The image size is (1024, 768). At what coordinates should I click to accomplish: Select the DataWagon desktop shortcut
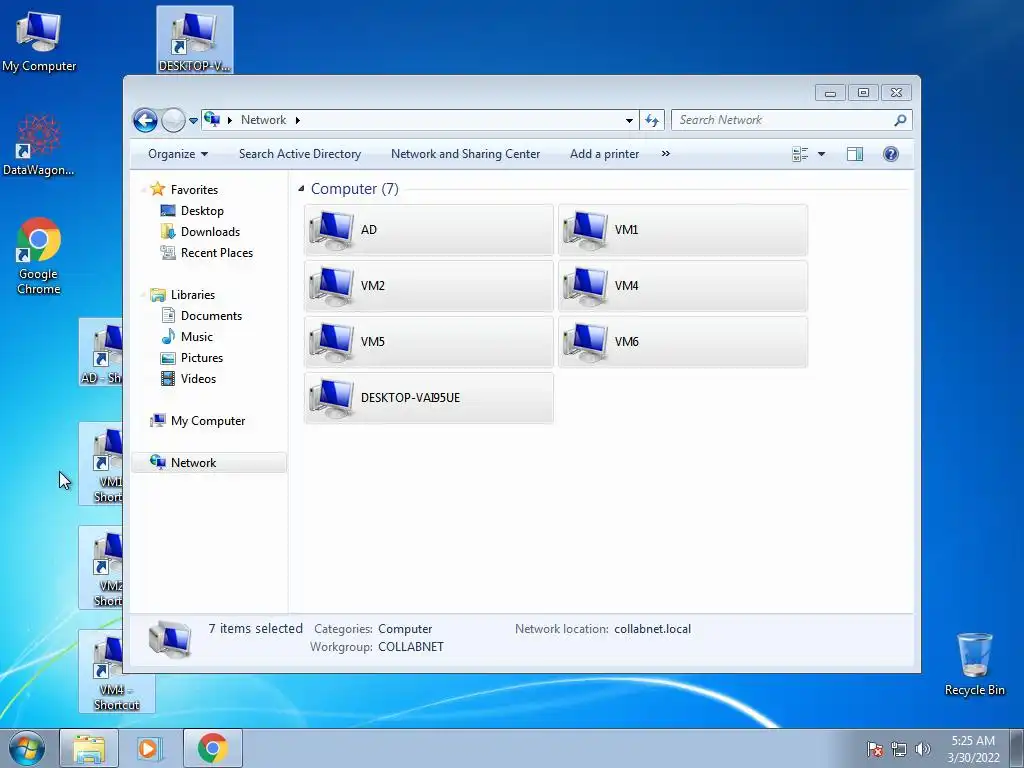click(x=39, y=145)
